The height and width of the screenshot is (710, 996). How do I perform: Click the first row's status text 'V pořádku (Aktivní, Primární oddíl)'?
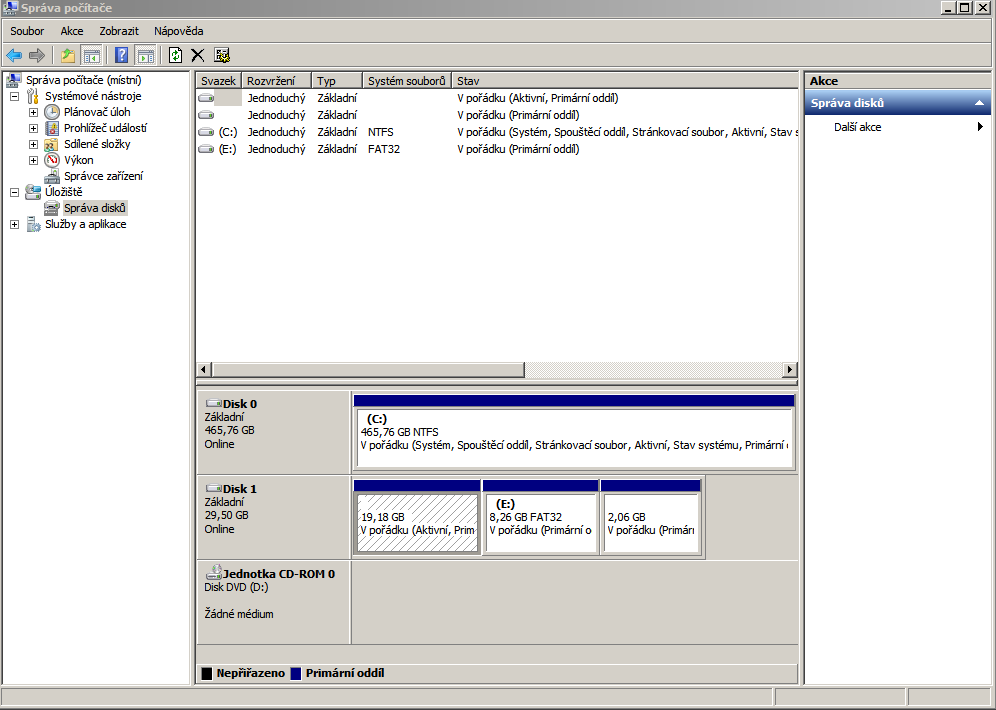[537, 98]
